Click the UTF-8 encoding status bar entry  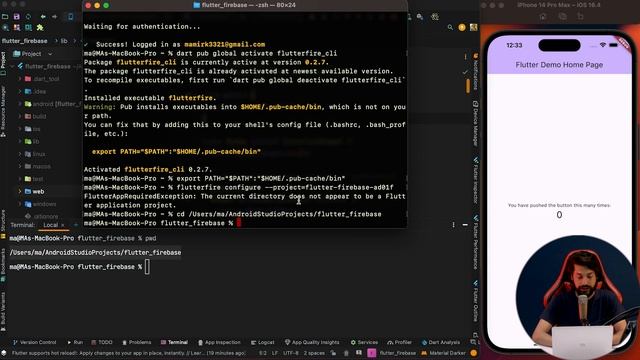point(291,353)
